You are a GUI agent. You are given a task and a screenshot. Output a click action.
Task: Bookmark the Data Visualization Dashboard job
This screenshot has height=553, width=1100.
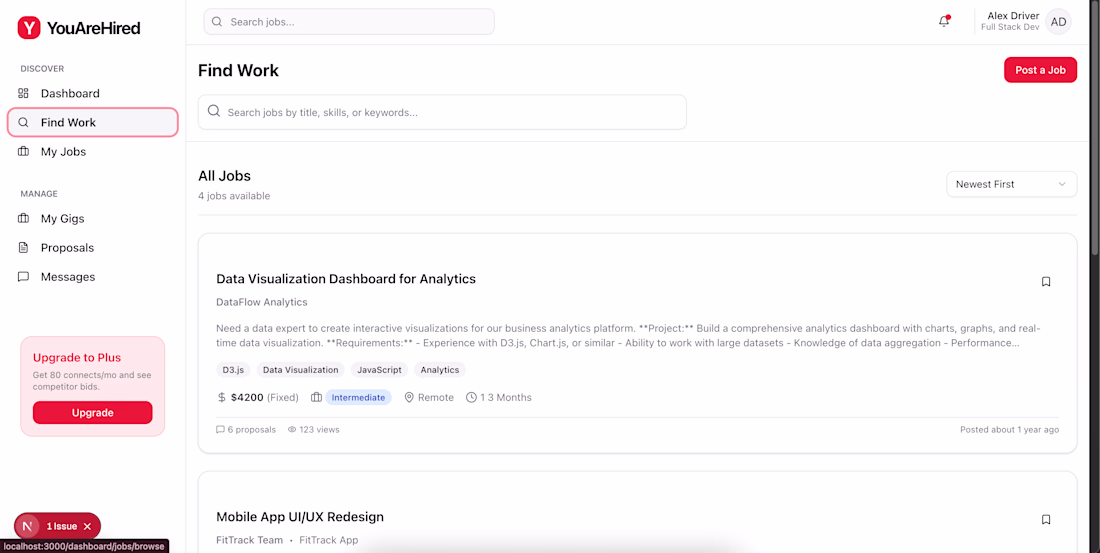pos(1046,282)
